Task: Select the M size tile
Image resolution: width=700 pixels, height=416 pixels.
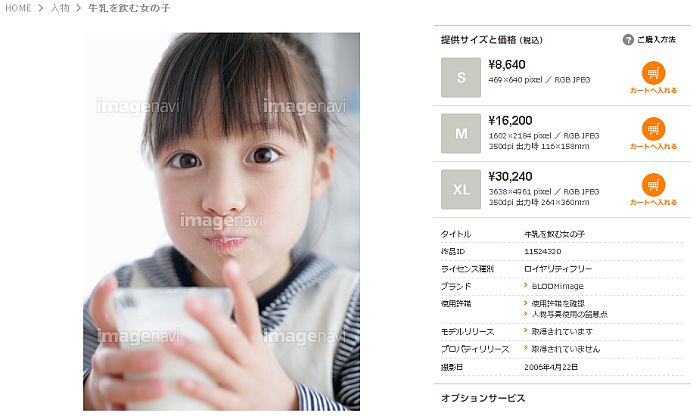Action: pyautogui.click(x=461, y=133)
